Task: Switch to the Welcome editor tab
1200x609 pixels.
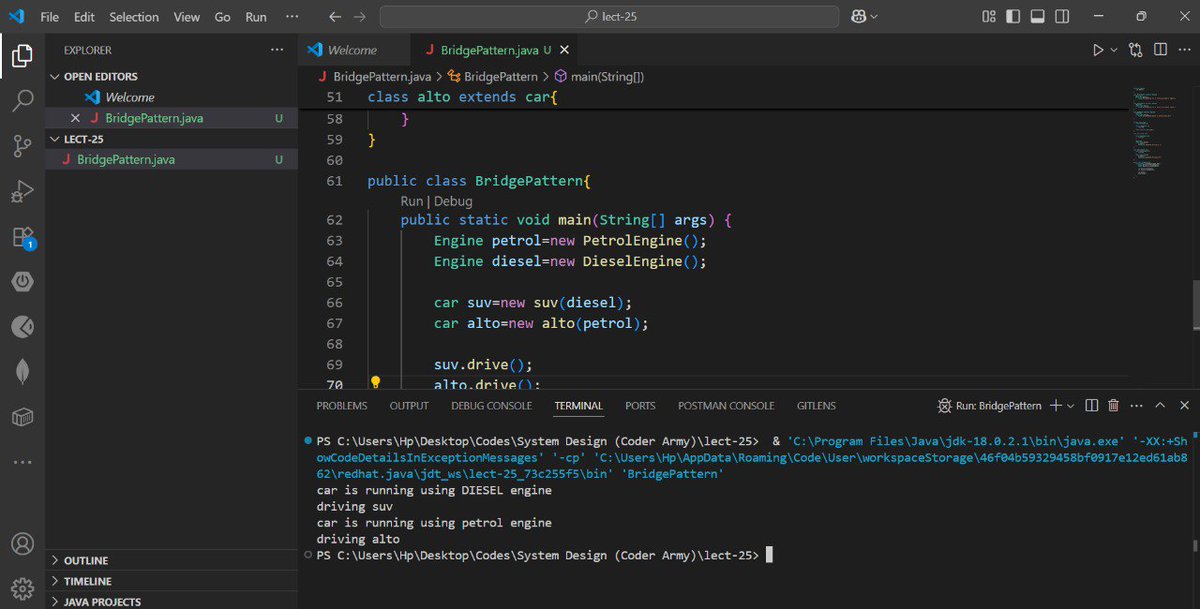Action: point(354,50)
